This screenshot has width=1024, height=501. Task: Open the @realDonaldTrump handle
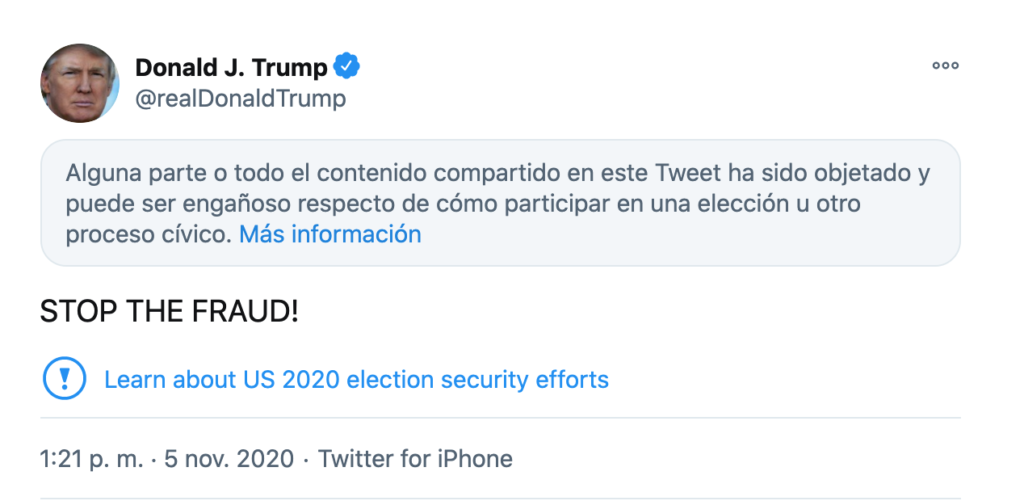click(x=240, y=98)
